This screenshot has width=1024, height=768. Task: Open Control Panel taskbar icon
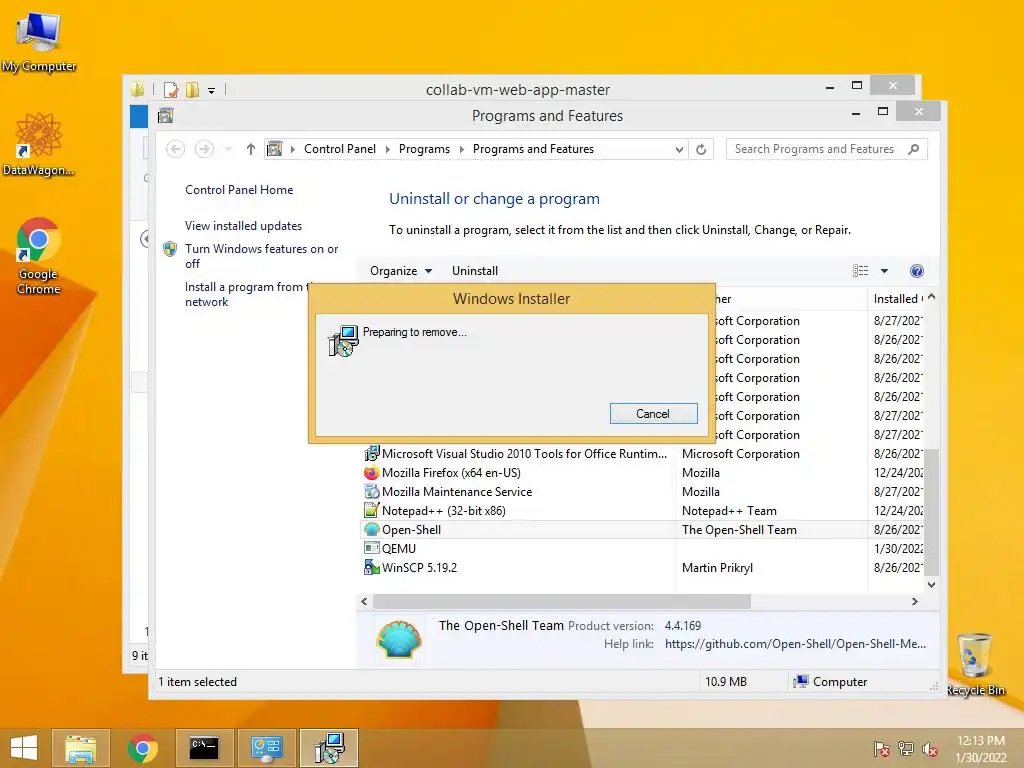coord(266,748)
